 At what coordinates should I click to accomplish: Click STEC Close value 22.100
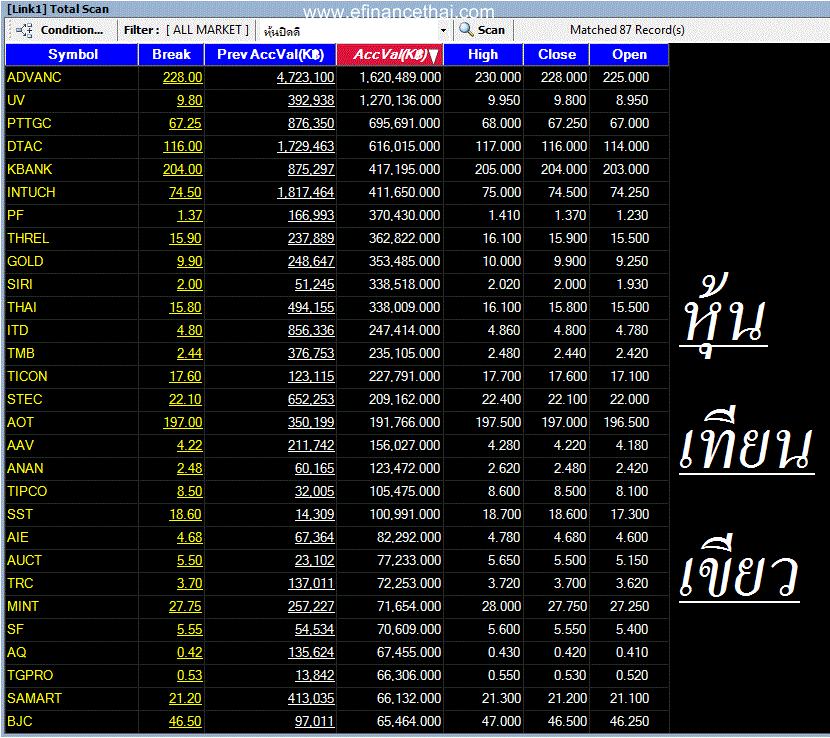[x=567, y=400]
